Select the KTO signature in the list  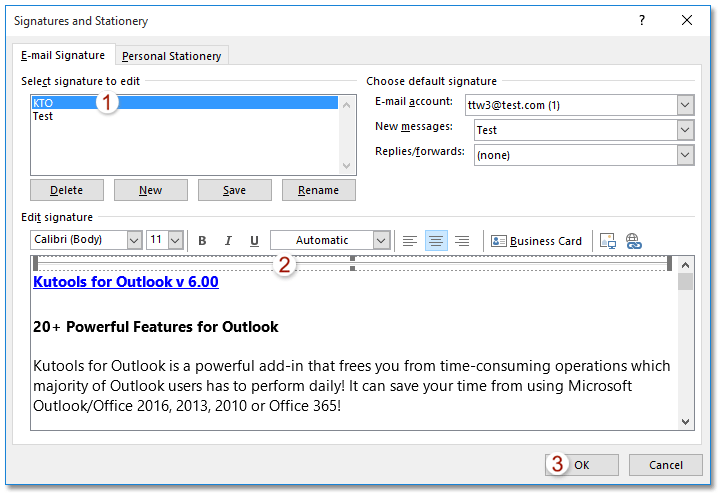point(185,103)
